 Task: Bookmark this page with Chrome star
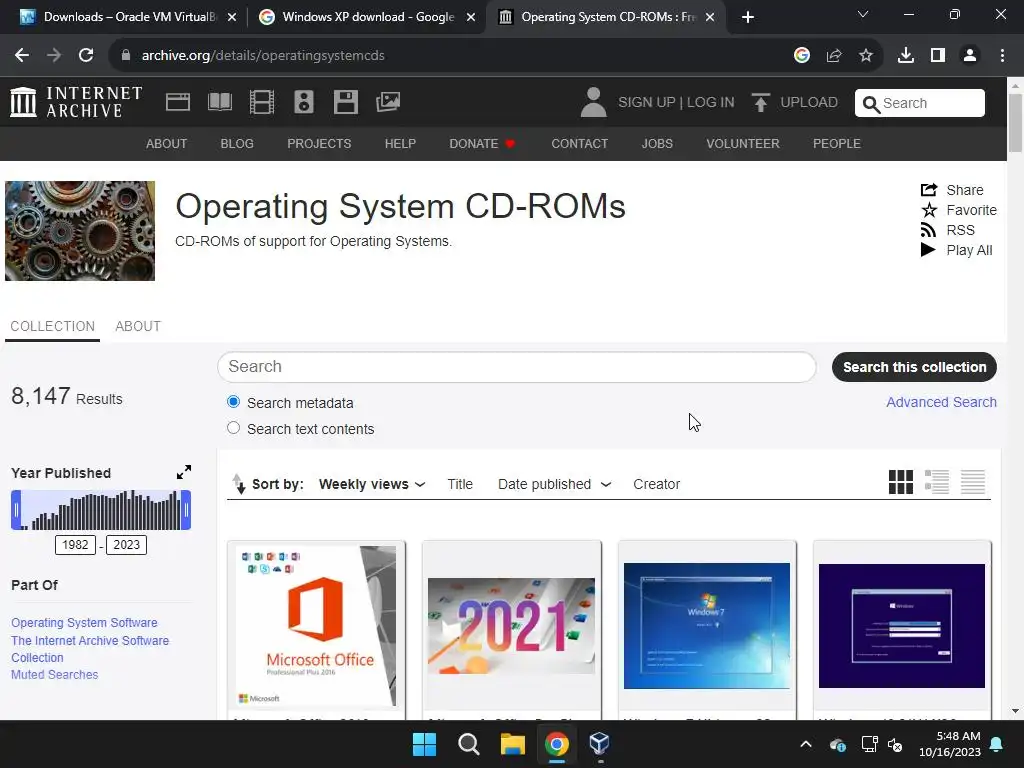[x=866, y=56]
